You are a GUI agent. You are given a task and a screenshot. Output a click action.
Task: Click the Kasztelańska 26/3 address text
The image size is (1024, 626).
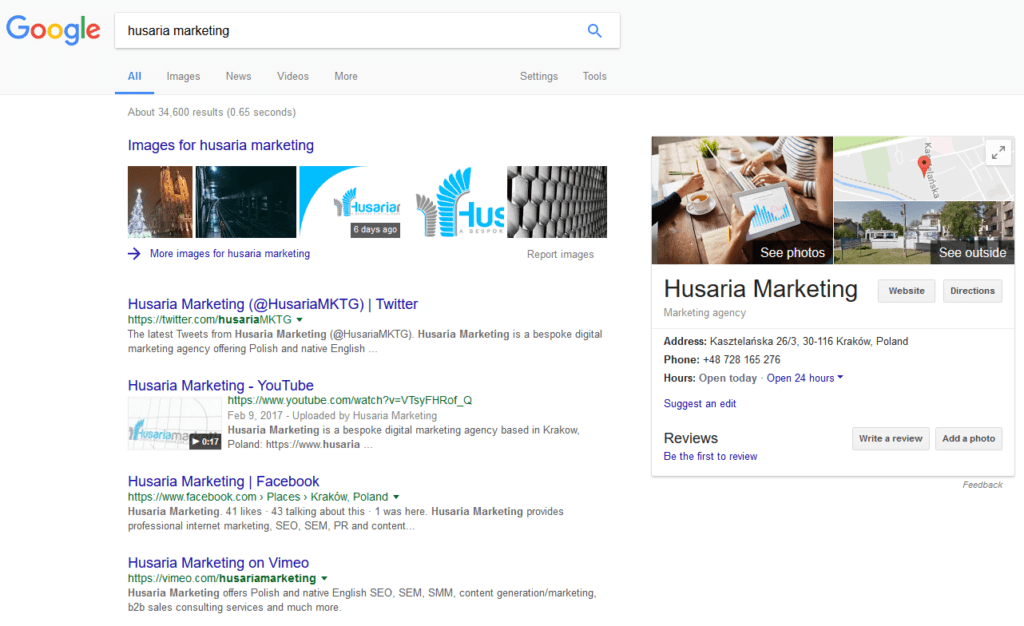pyautogui.click(x=808, y=341)
